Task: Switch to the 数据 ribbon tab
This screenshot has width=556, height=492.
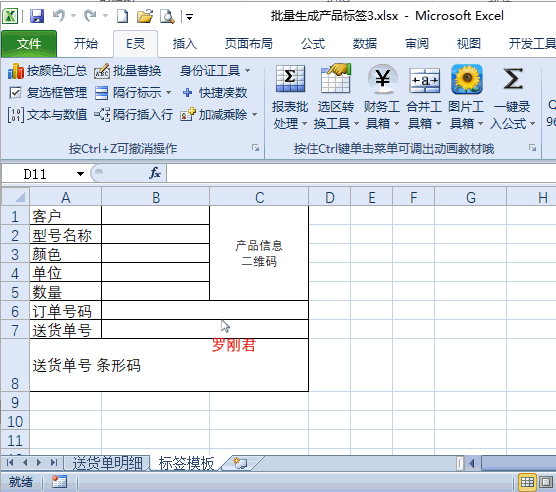Action: (x=365, y=44)
